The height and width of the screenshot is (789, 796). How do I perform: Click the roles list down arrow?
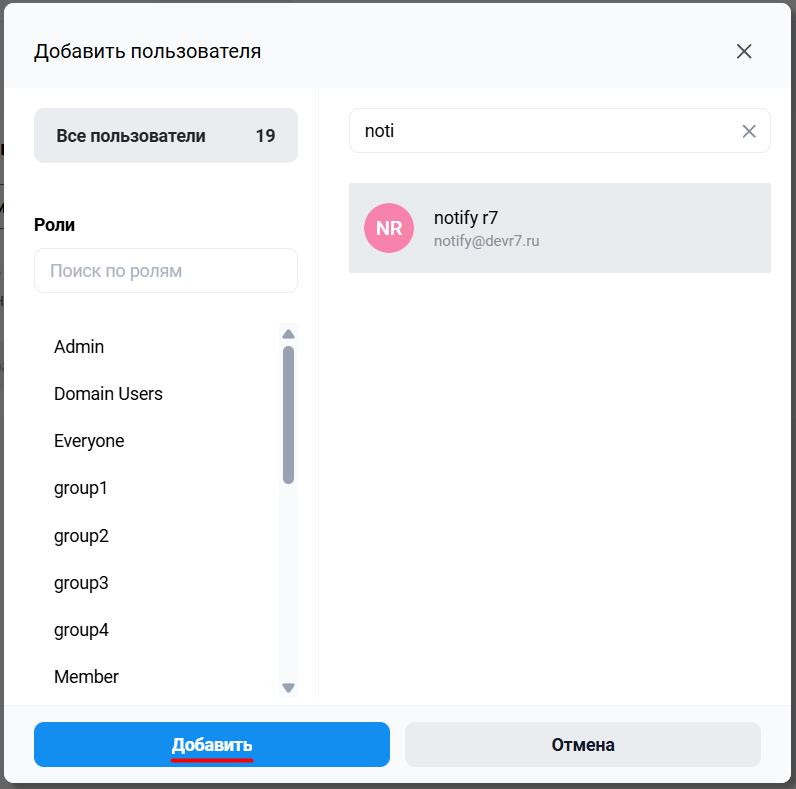(288, 687)
